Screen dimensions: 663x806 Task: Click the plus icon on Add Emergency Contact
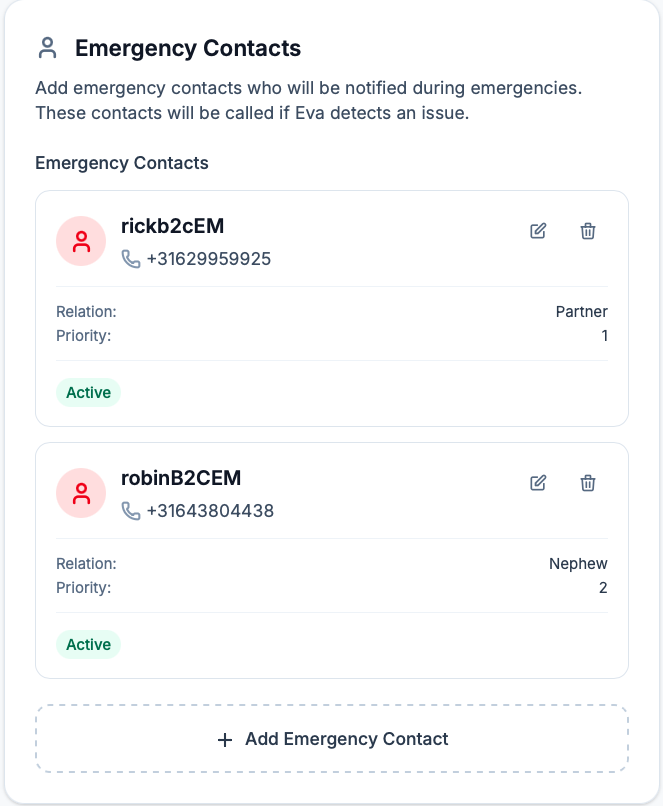(222, 739)
